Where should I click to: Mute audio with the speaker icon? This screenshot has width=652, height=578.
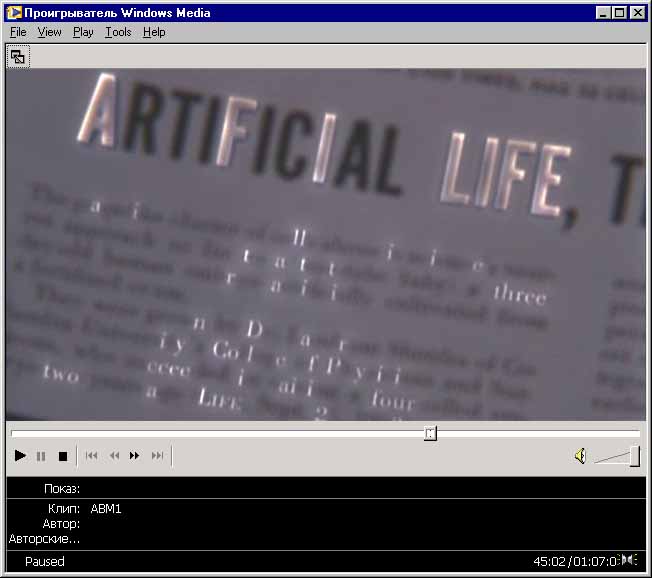[x=580, y=456]
